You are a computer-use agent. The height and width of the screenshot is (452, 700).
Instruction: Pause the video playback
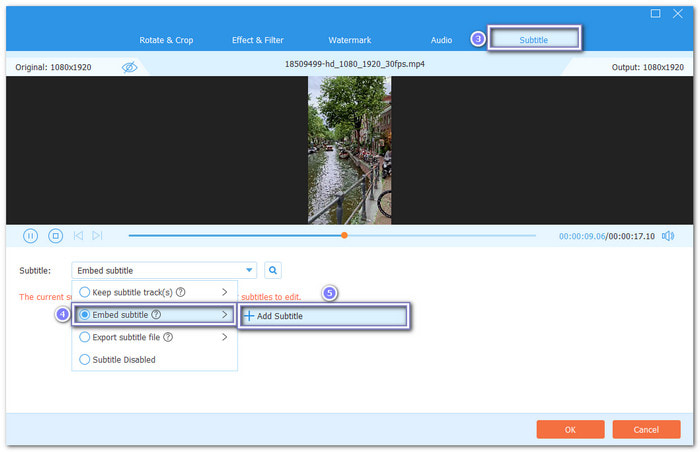click(30, 236)
